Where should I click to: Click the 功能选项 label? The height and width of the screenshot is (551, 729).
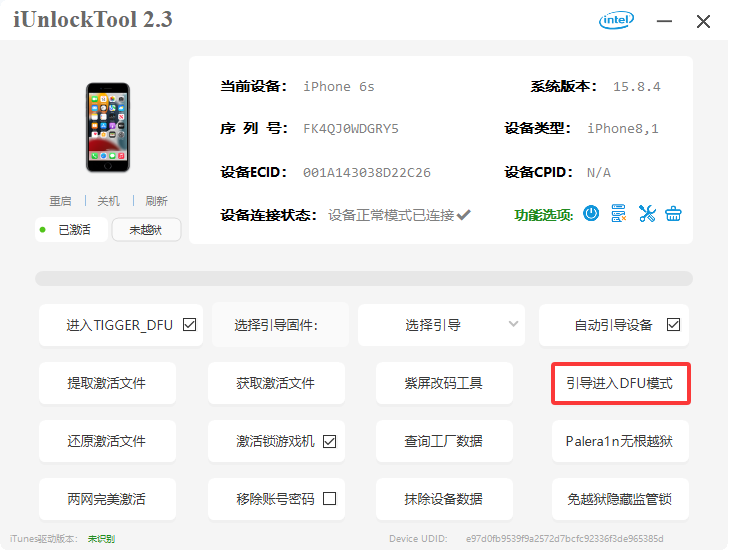pyautogui.click(x=543, y=215)
